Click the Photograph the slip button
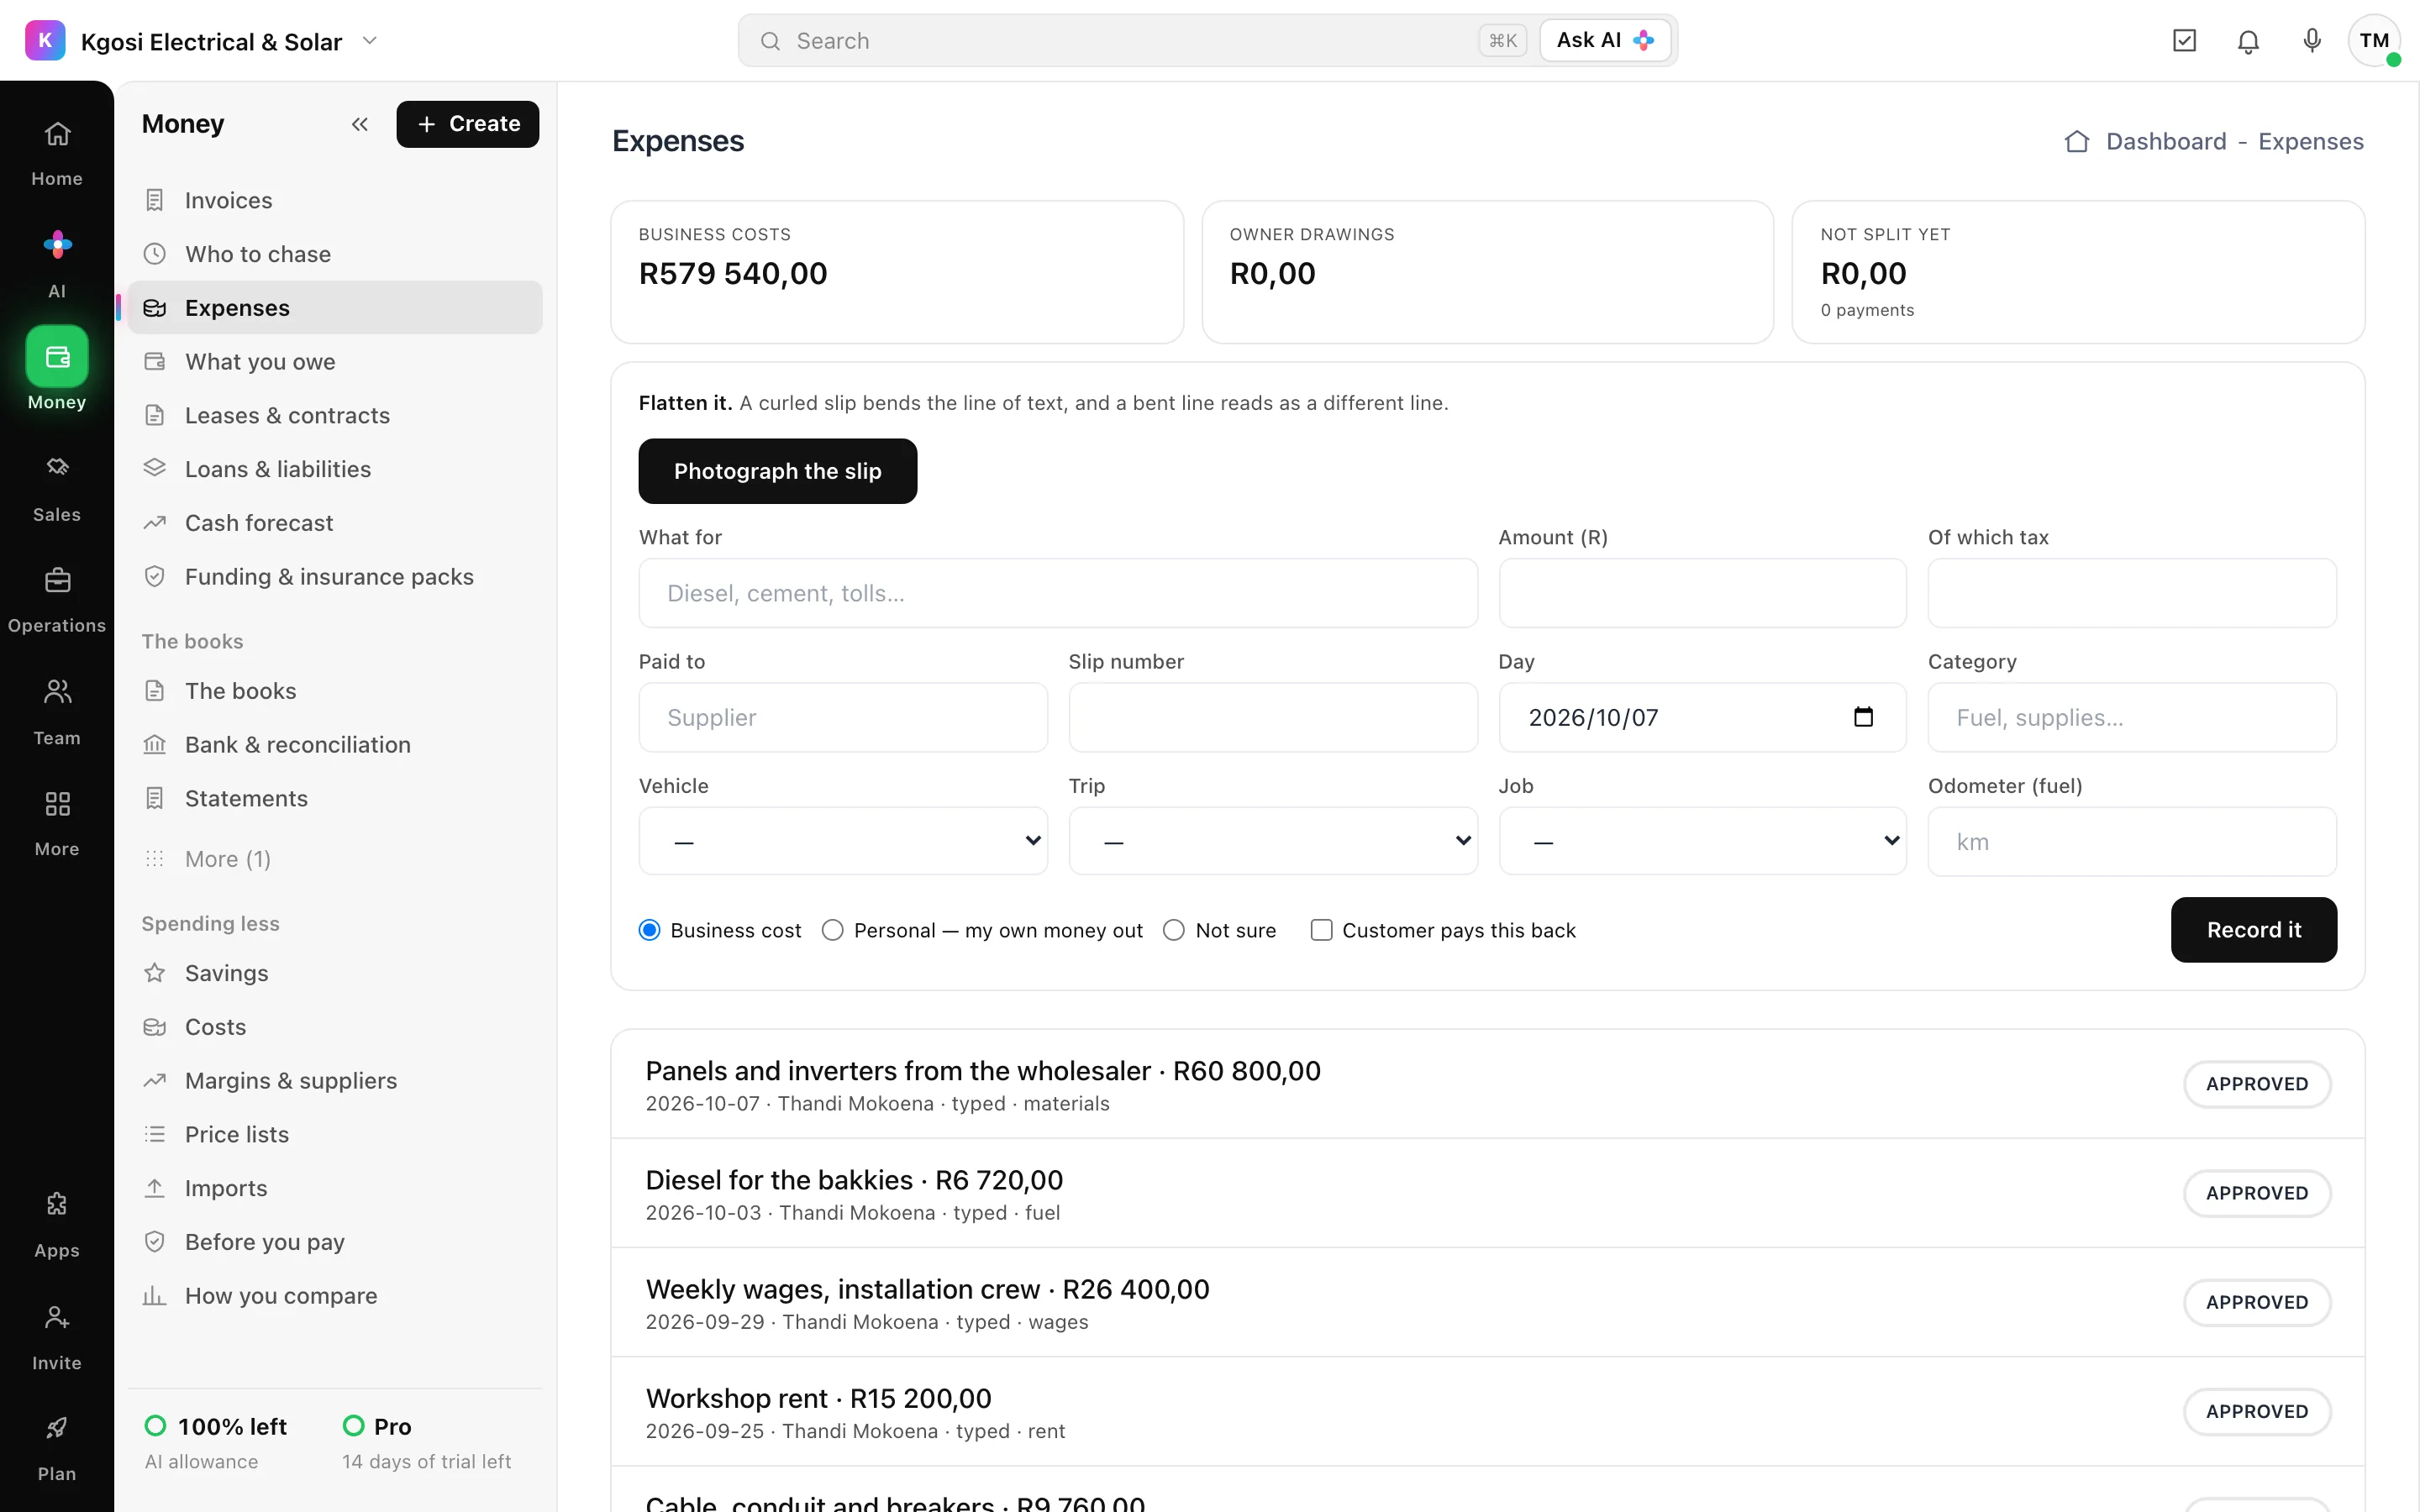Image resolution: width=2420 pixels, height=1512 pixels. coord(778,471)
